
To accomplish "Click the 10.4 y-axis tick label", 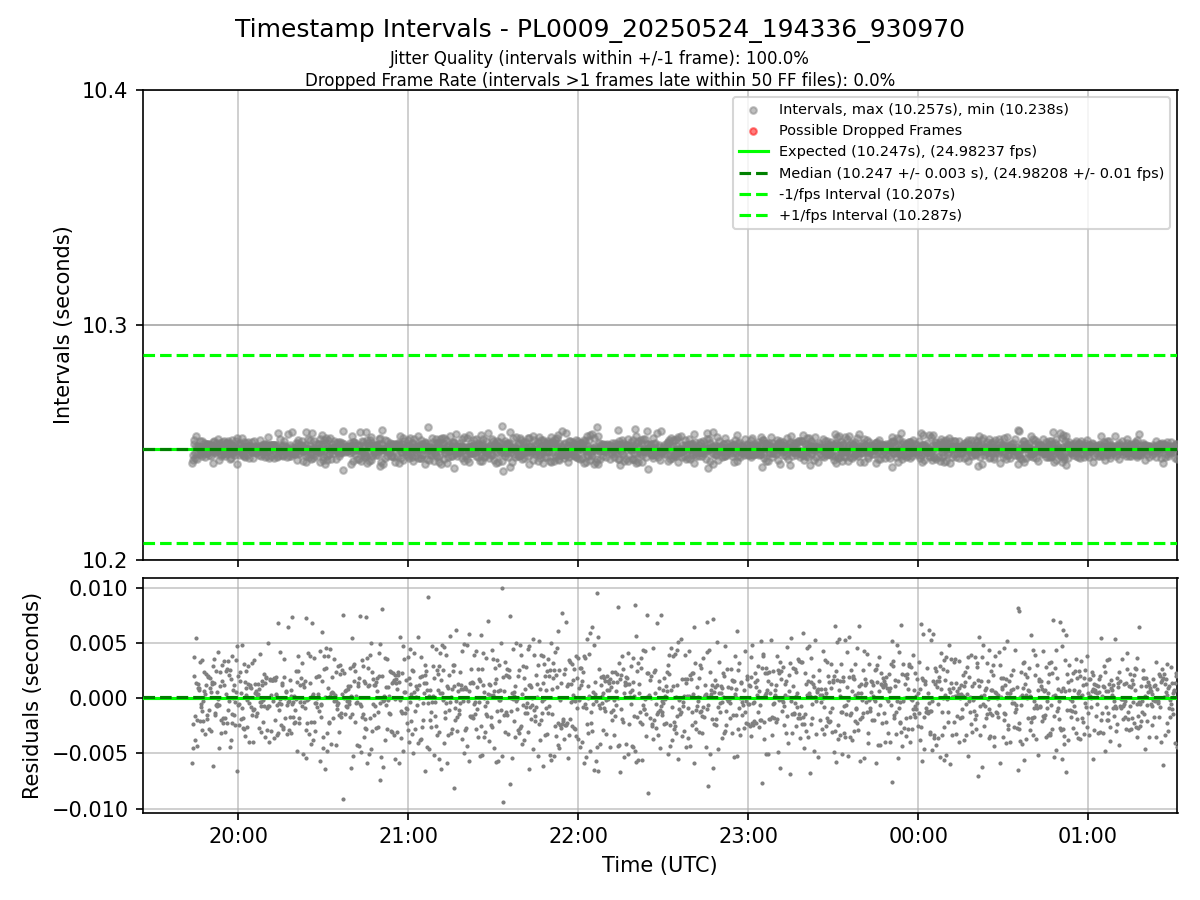I will 106,91.
